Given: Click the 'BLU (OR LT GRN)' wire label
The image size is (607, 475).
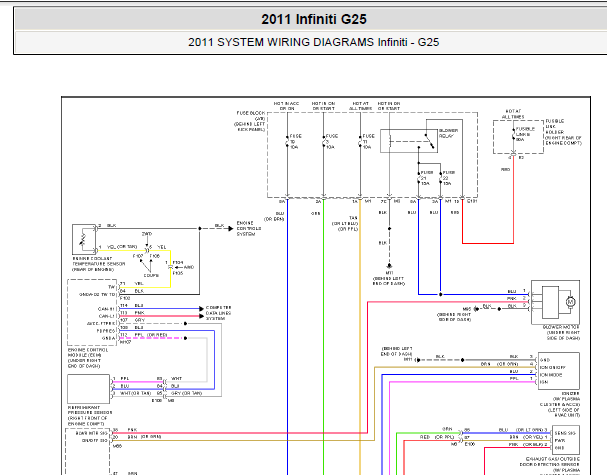Looking at the screenshot, I should click(x=520, y=430).
